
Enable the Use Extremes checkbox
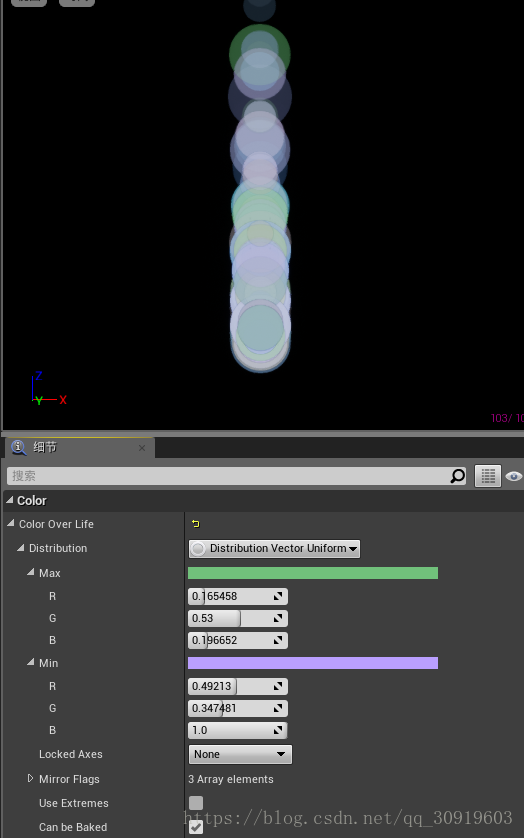pos(196,803)
